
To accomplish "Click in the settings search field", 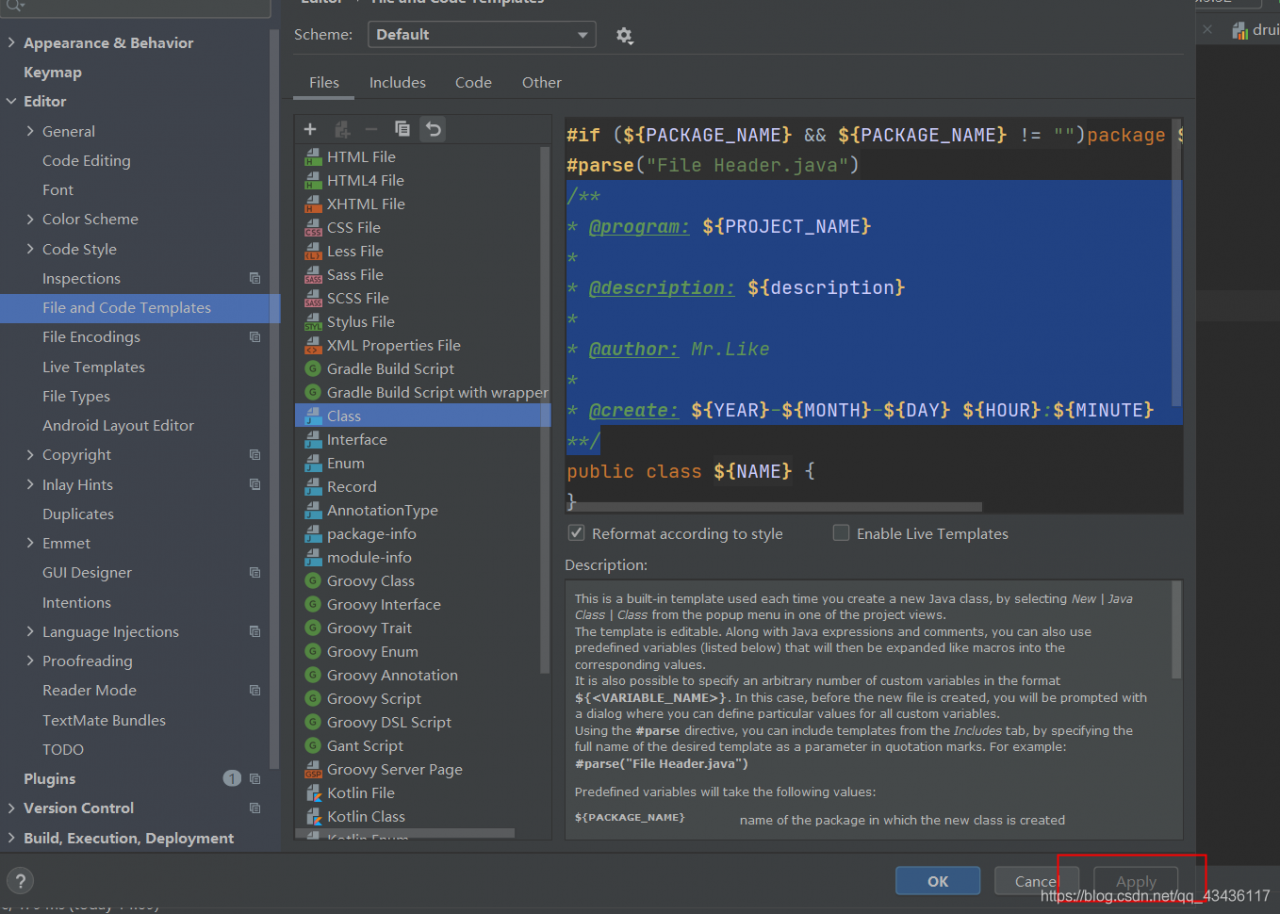I will (x=136, y=6).
